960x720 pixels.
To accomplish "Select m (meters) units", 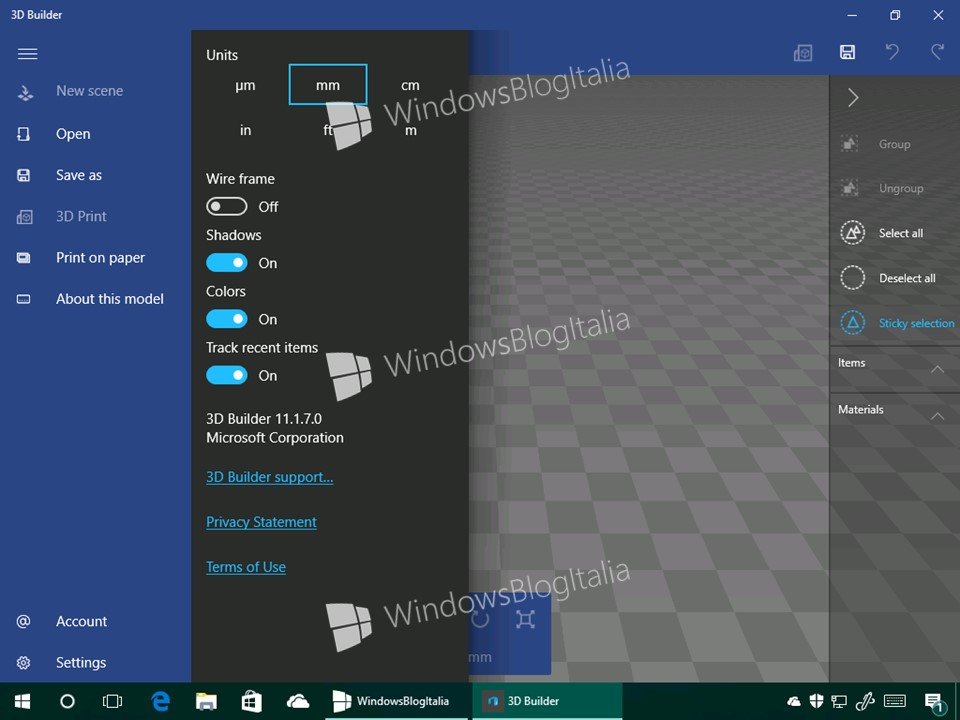I will tap(410, 130).
